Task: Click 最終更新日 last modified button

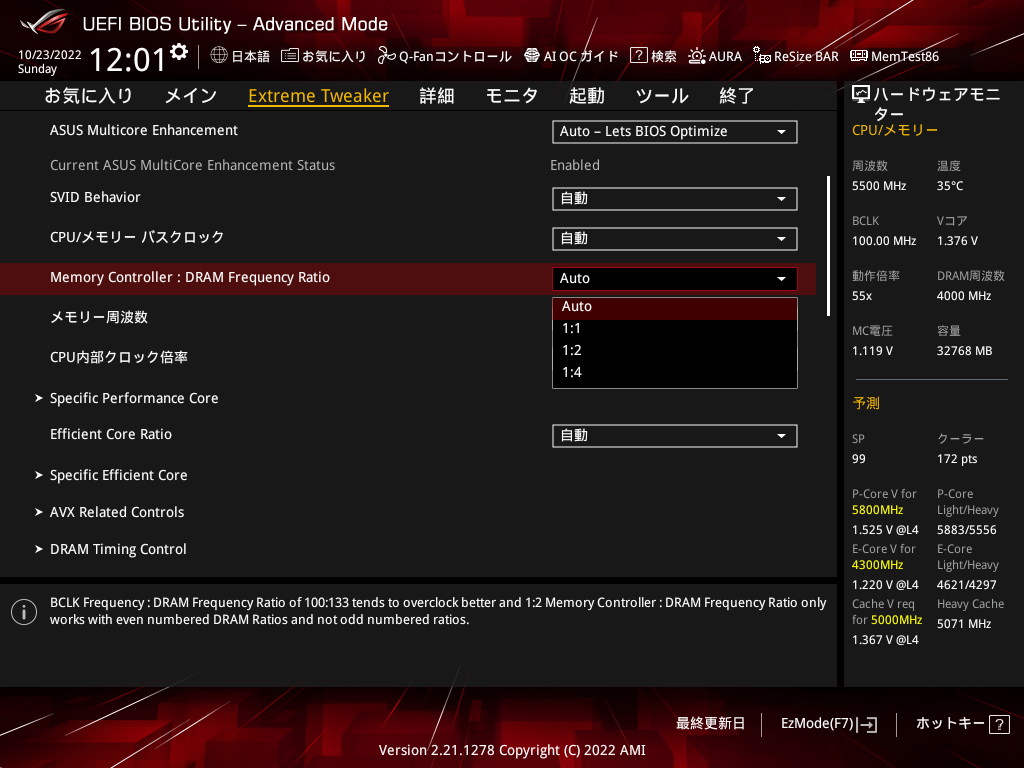Action: 711,724
